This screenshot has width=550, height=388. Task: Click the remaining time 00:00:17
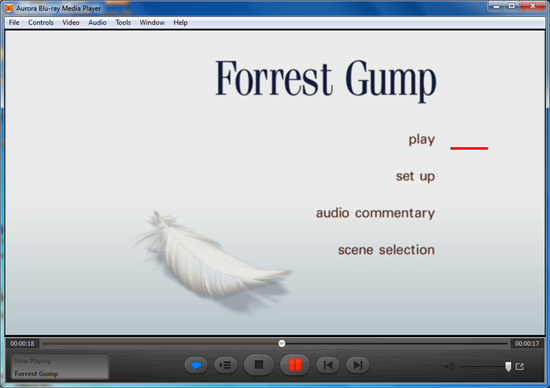click(527, 343)
